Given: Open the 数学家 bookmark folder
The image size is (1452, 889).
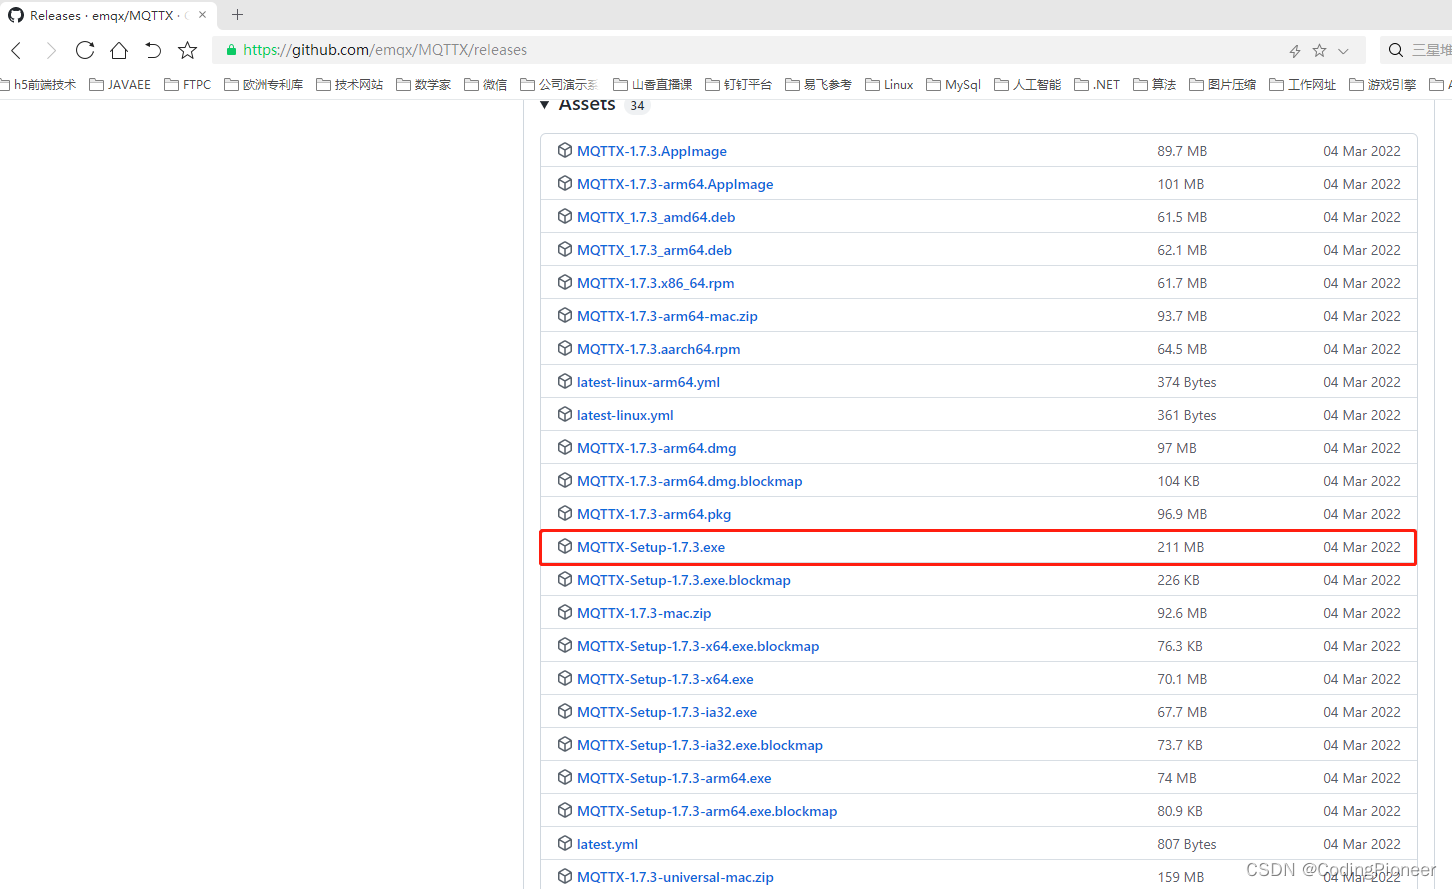Looking at the screenshot, I should tap(424, 85).
